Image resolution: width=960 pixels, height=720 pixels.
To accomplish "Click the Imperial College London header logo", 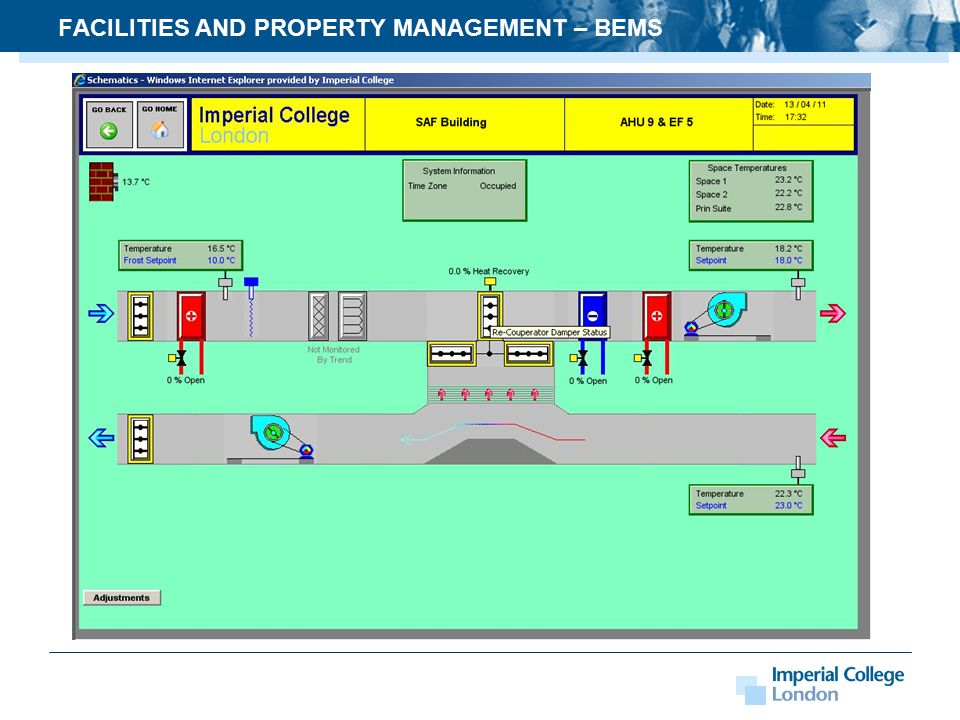I will (x=274, y=124).
